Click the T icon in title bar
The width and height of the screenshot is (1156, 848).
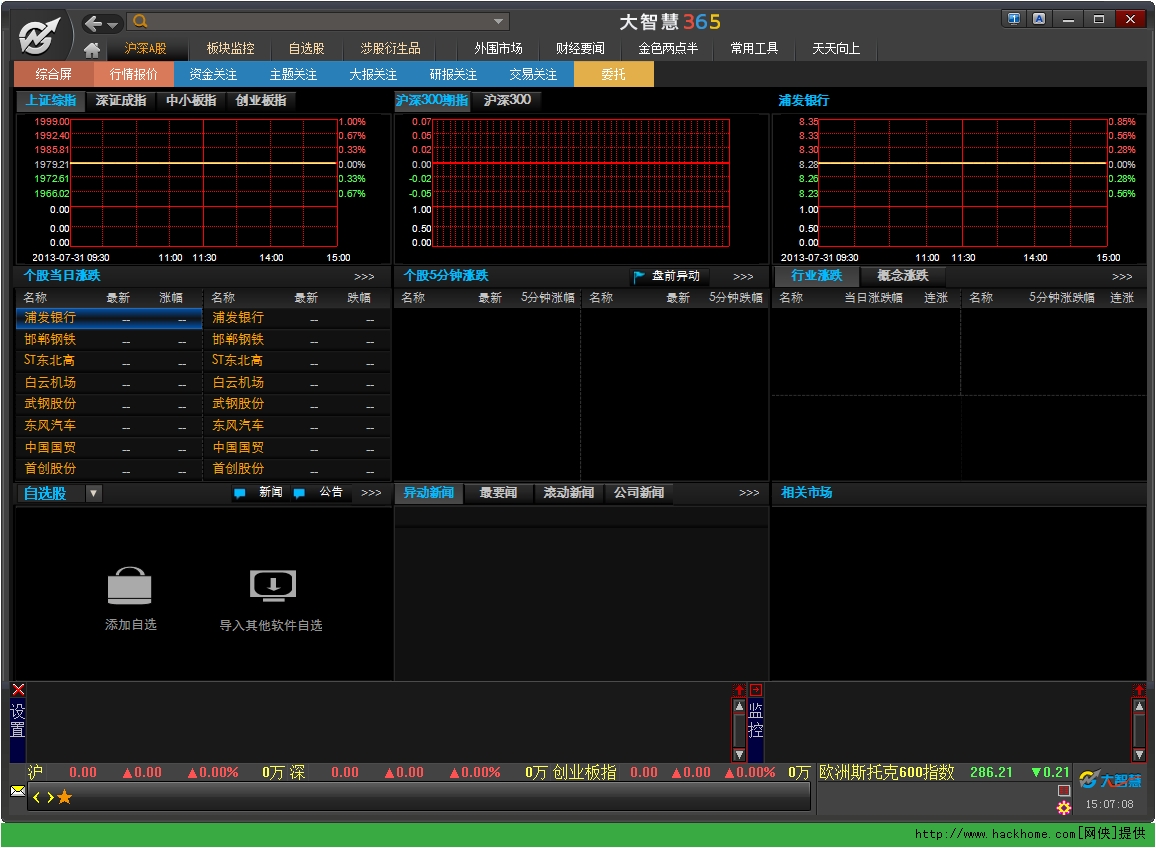[x=1014, y=18]
